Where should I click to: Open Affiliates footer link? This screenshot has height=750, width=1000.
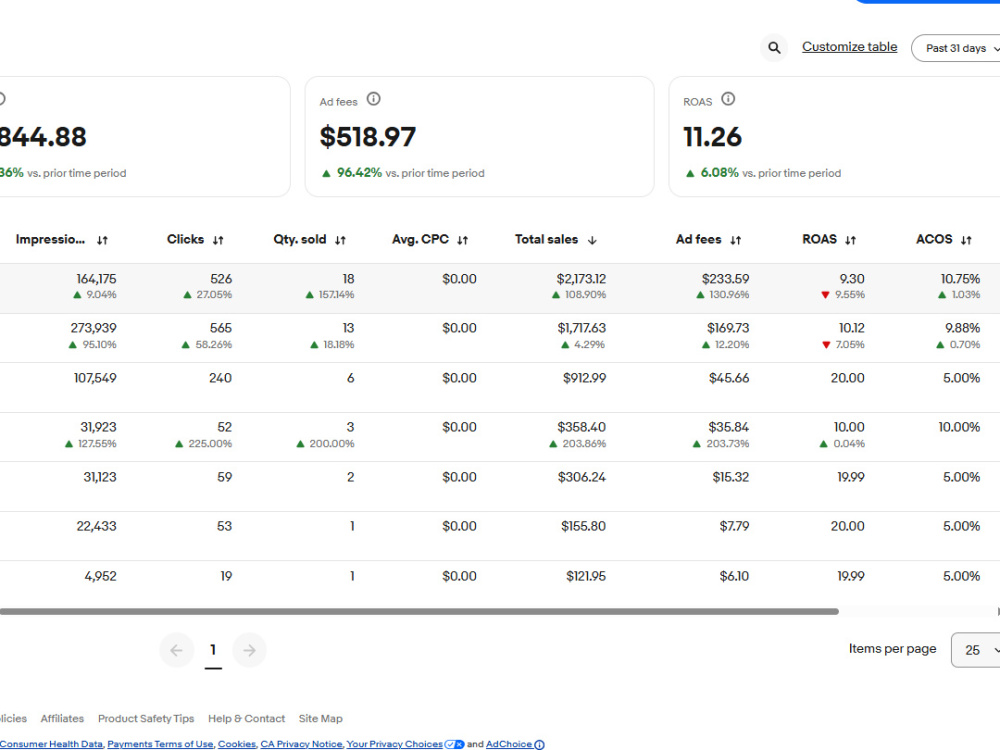coord(62,719)
